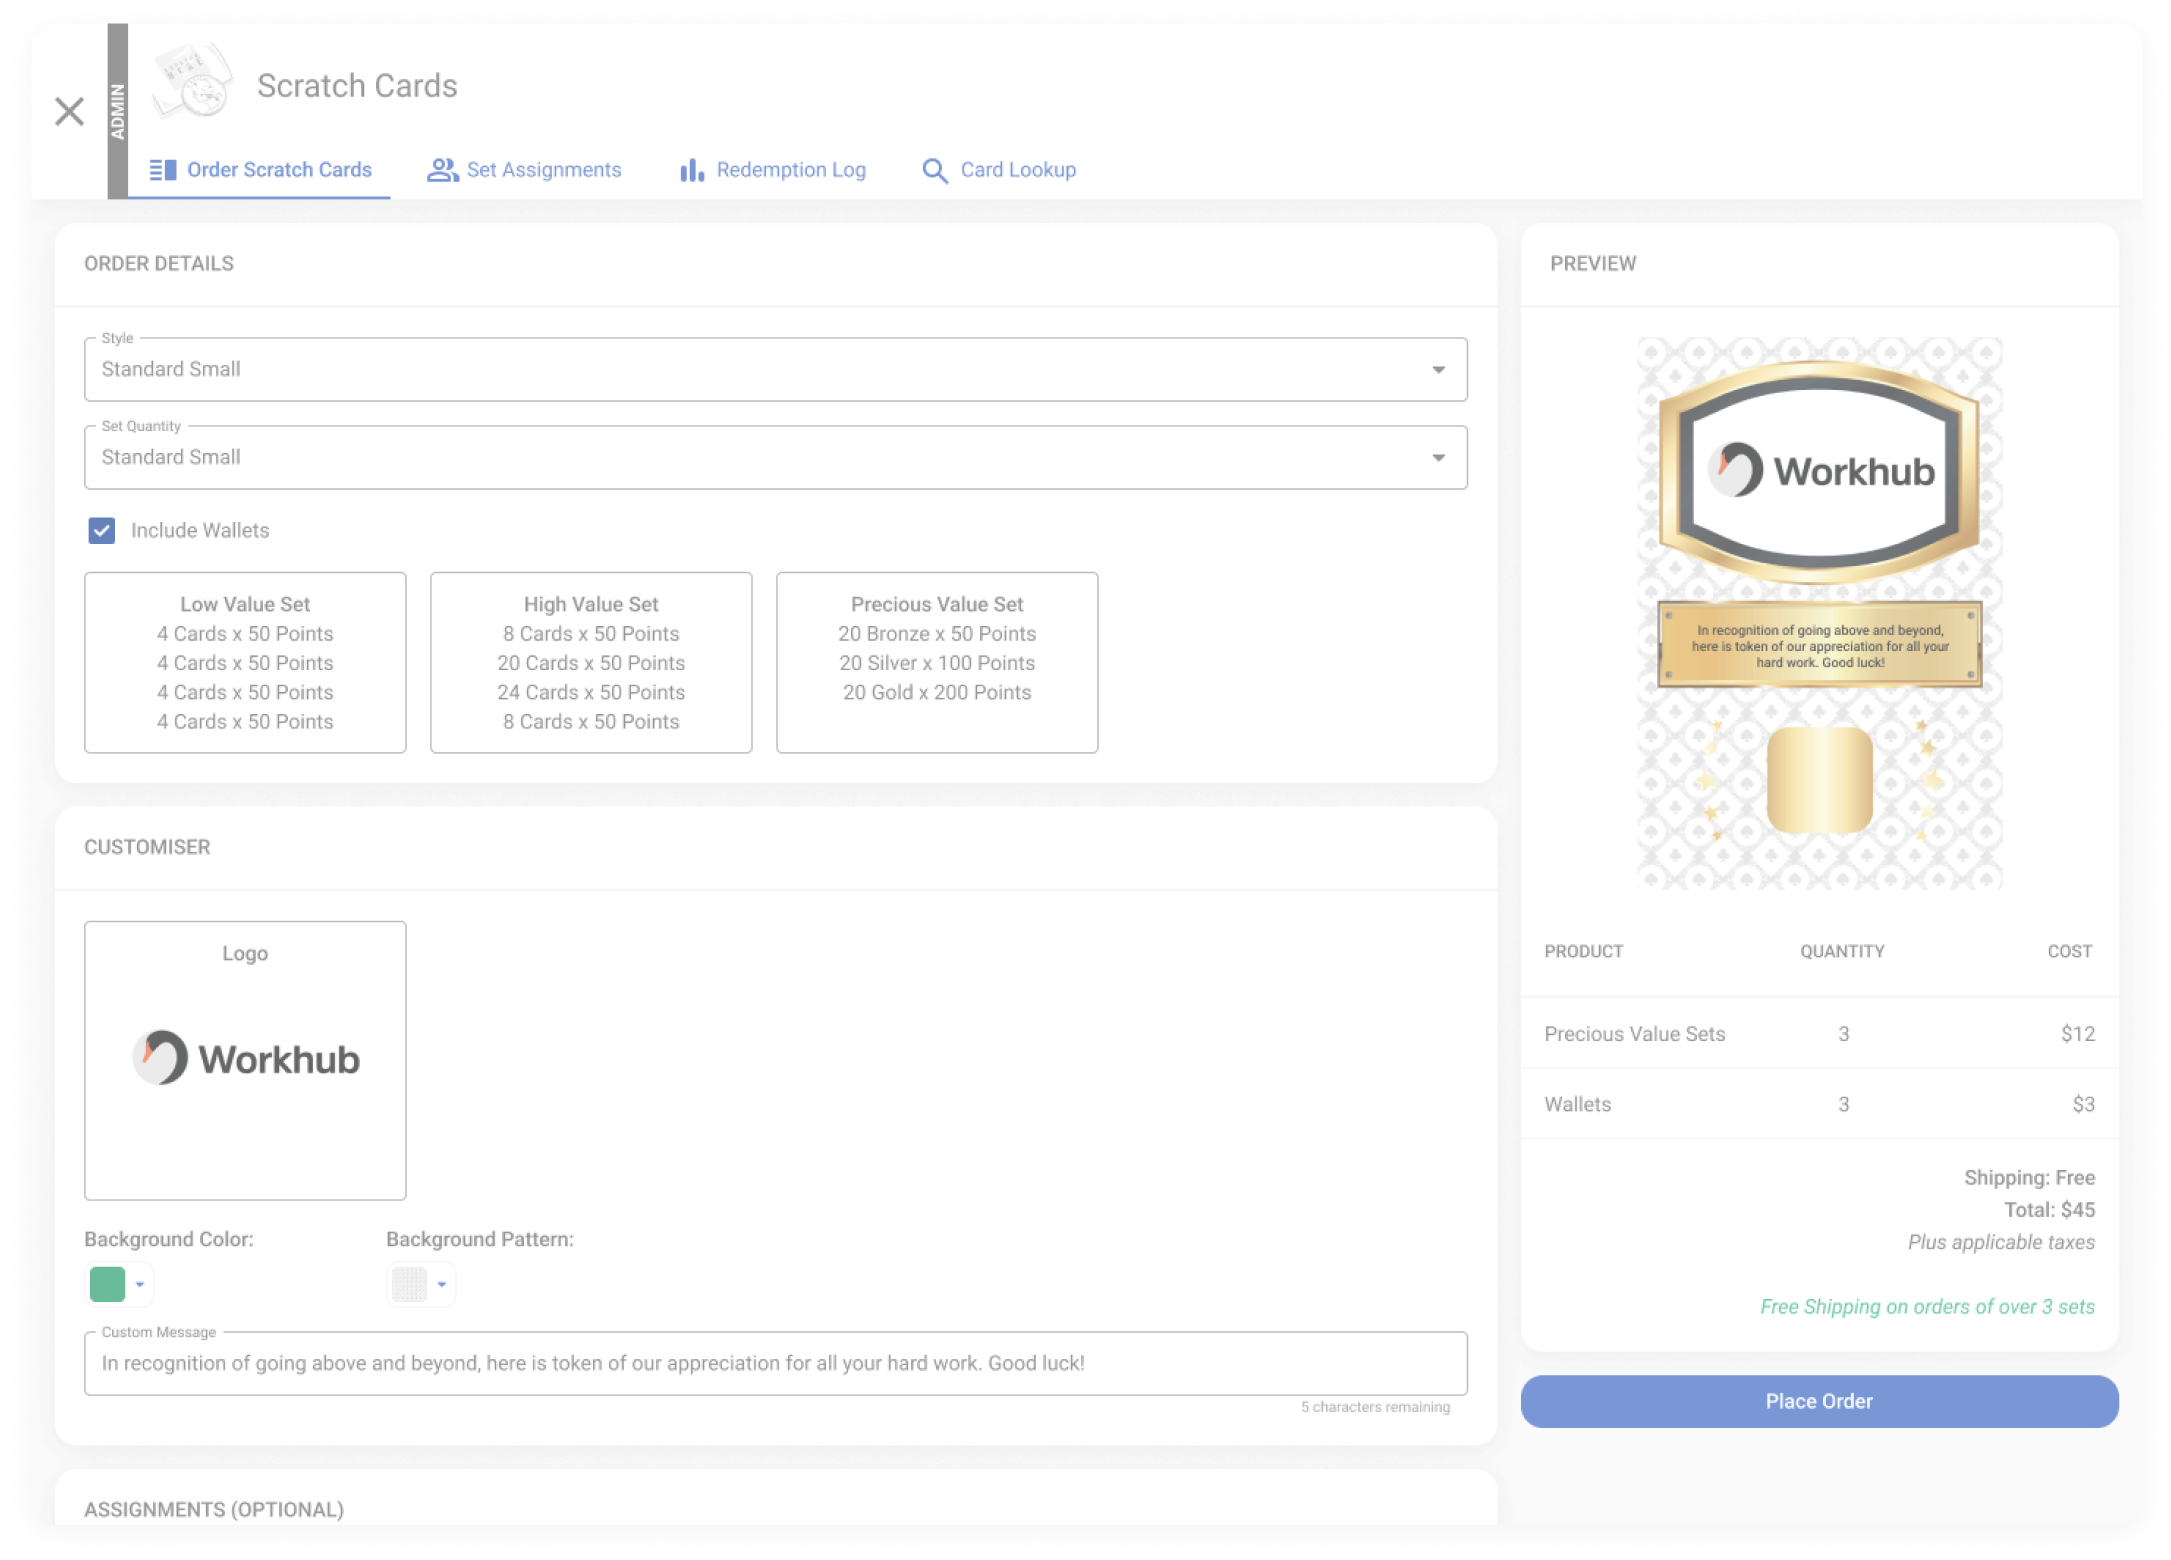Select the Low Value Set card
Screen dimensions: 2171x1560
tap(245, 662)
